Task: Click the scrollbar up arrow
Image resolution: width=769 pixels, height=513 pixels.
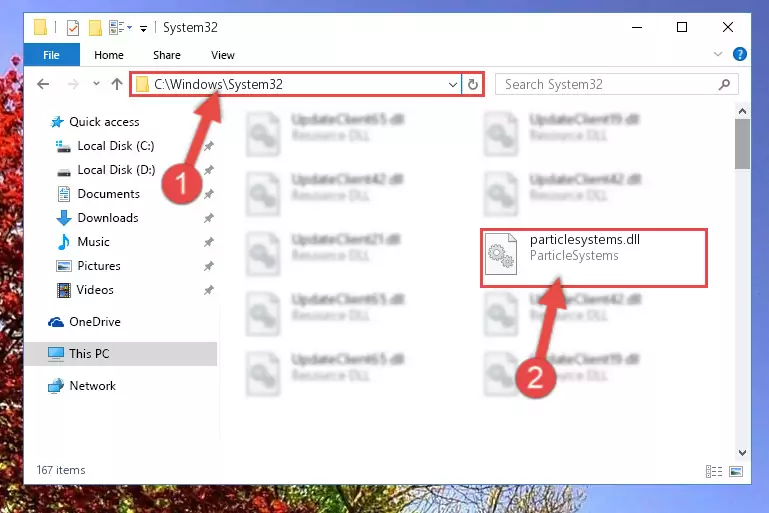Action: (x=742, y=111)
